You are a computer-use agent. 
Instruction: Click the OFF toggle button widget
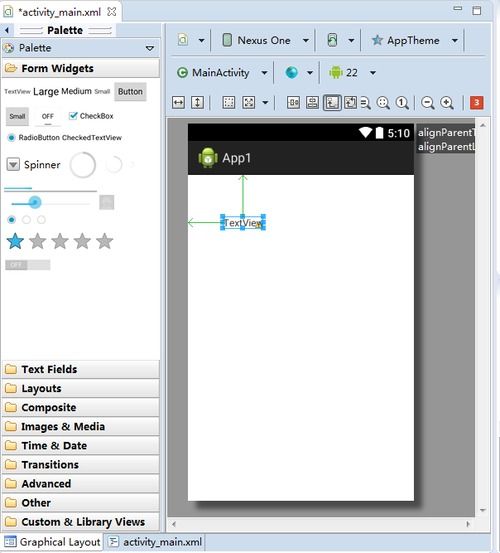(x=48, y=116)
